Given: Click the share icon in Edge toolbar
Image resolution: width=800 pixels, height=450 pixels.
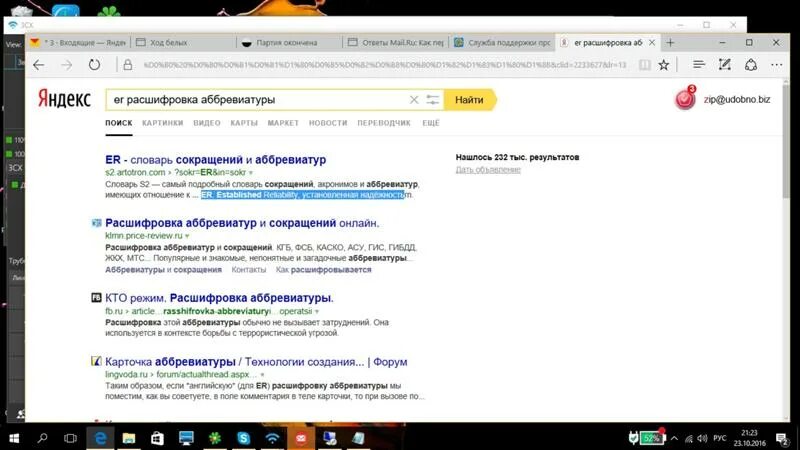Looking at the screenshot, I should pyautogui.click(x=751, y=64).
